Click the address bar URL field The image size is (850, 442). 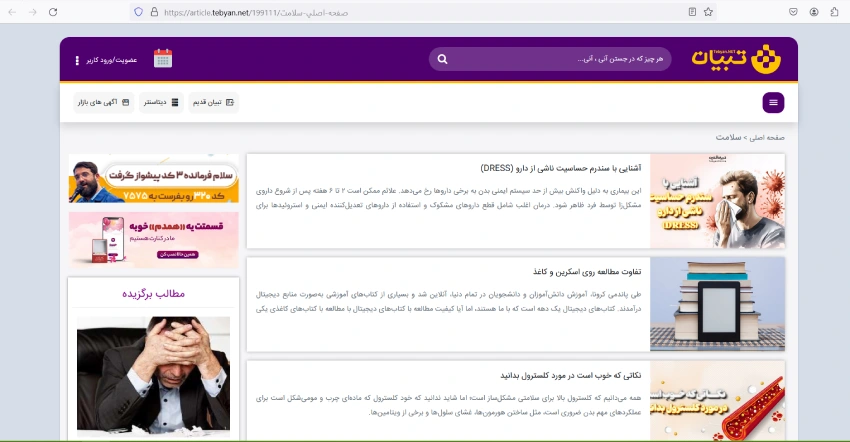coord(423,12)
